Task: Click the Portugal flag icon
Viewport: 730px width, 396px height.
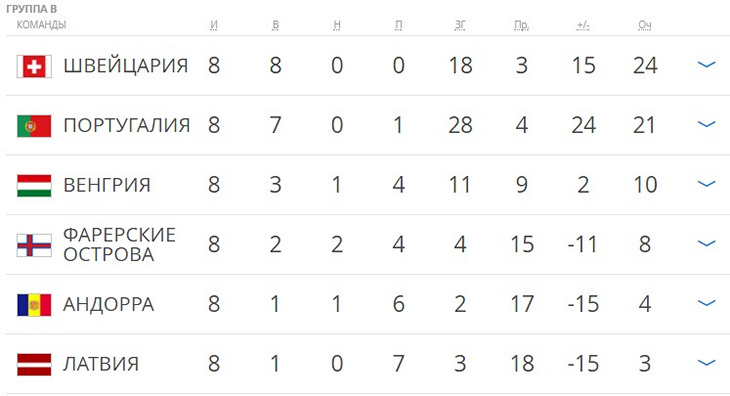Action: 34,126
